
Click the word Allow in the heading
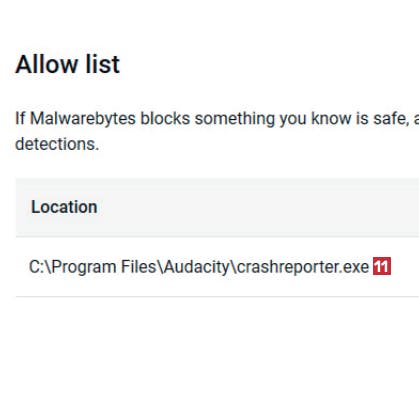46,64
